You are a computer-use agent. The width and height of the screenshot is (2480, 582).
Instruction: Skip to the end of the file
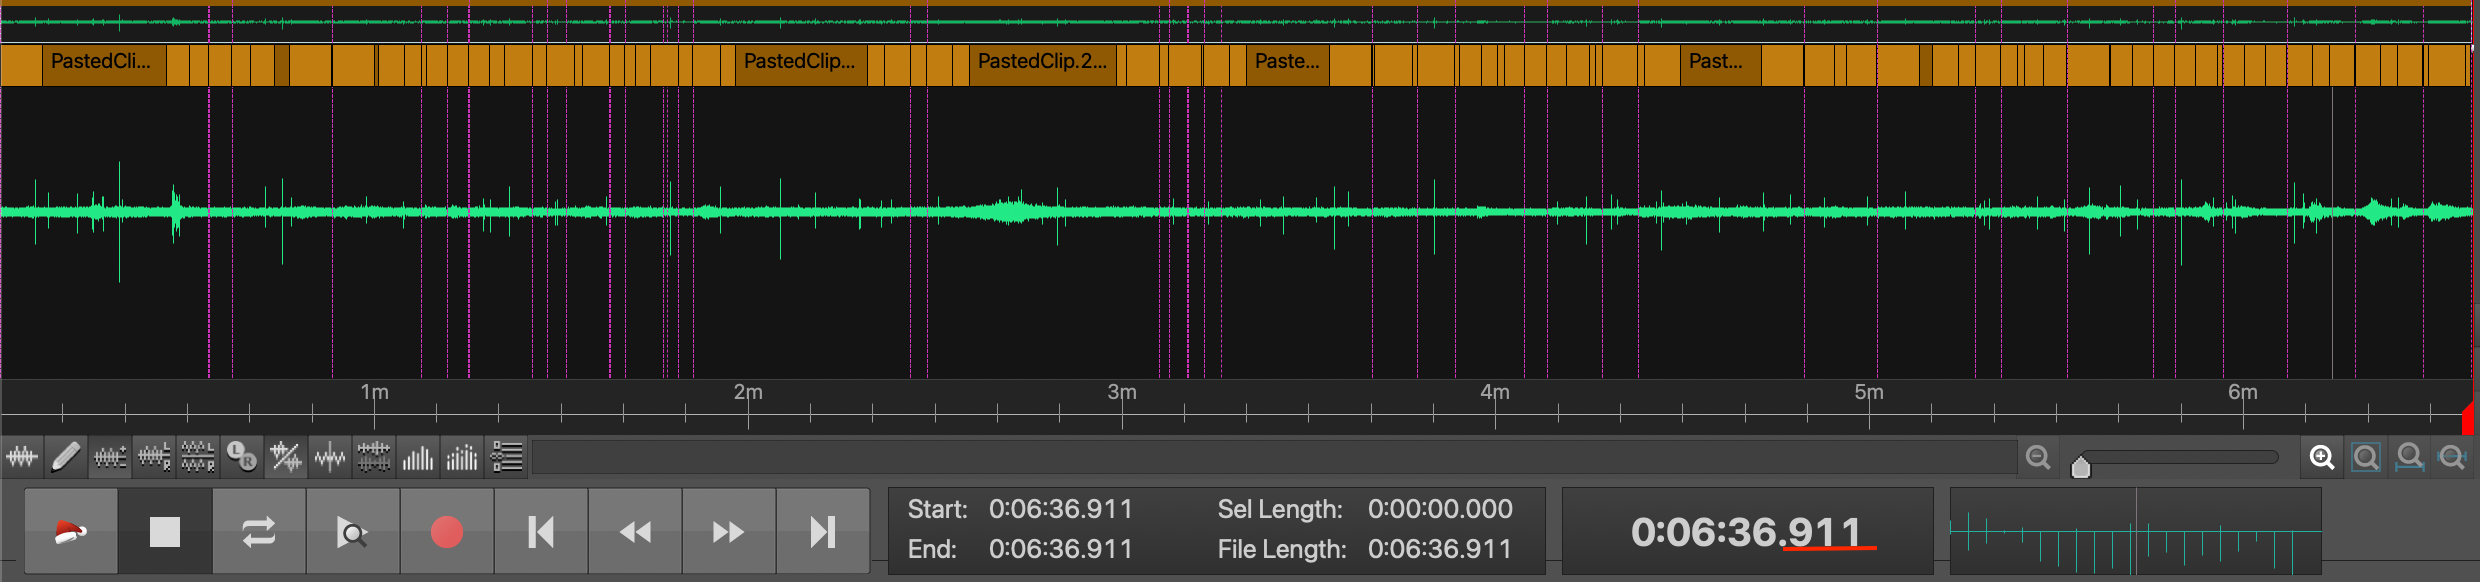(x=823, y=532)
